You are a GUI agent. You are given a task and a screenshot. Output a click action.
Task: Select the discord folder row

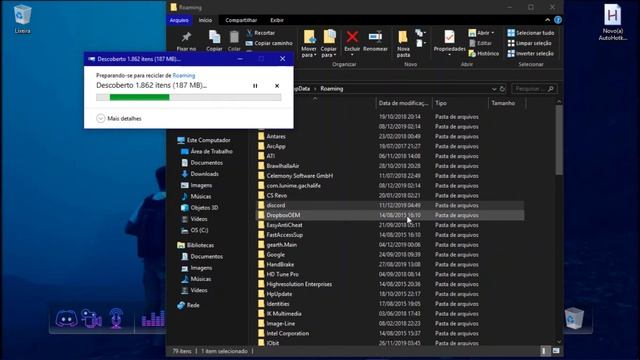390,205
